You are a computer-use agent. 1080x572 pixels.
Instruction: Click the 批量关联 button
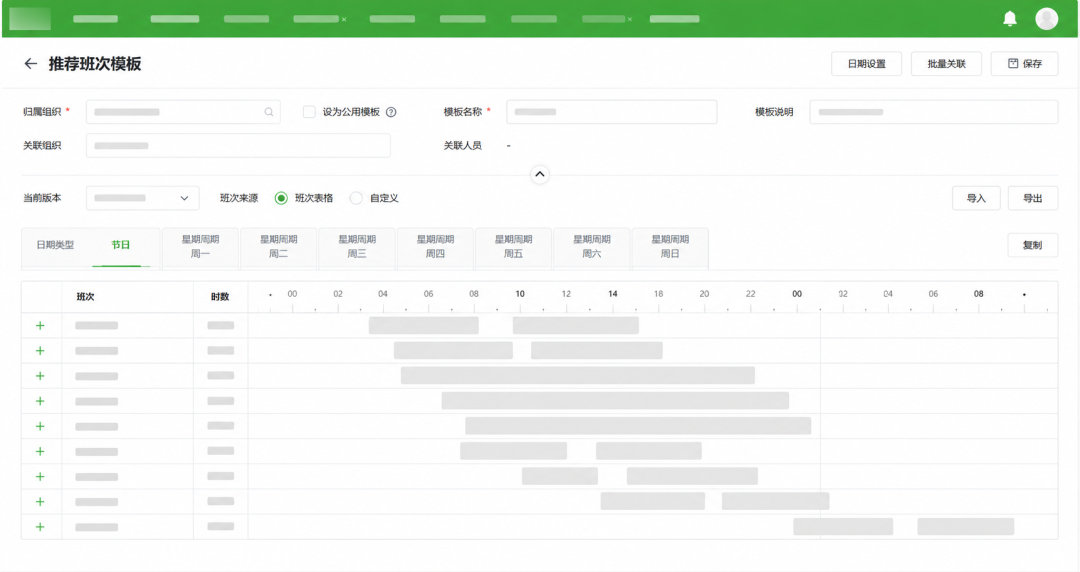click(x=946, y=63)
